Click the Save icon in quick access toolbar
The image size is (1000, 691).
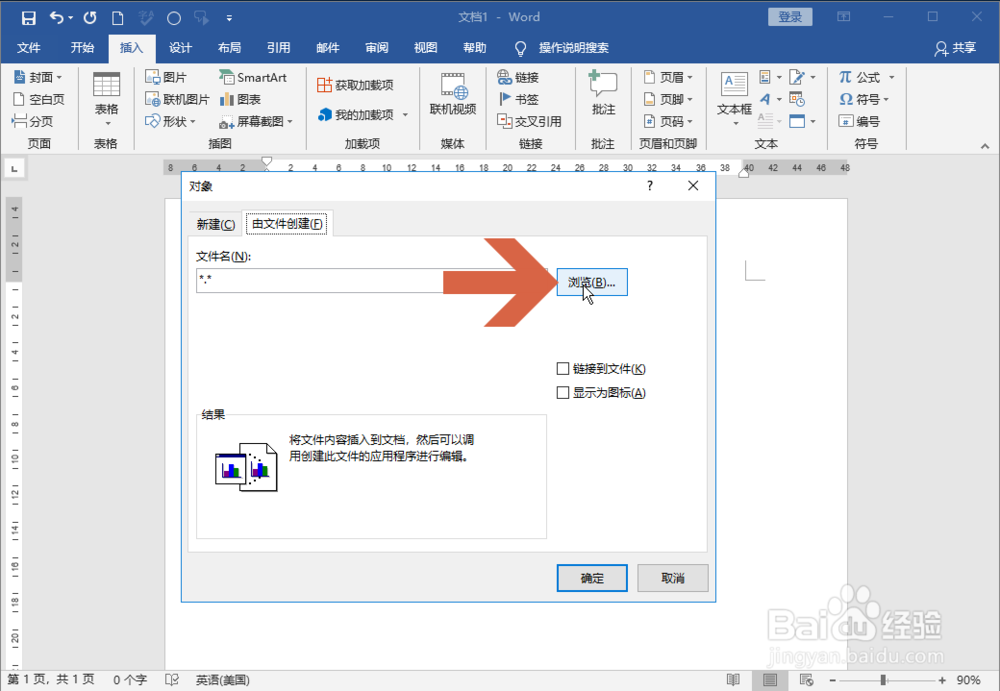pyautogui.click(x=28, y=18)
